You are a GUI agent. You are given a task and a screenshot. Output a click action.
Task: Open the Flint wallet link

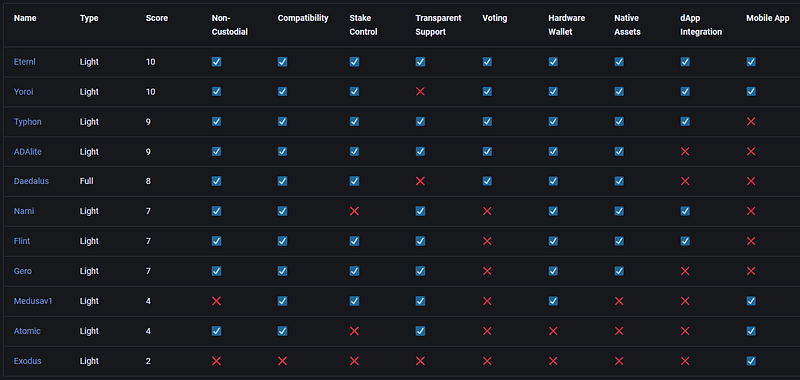coord(22,241)
